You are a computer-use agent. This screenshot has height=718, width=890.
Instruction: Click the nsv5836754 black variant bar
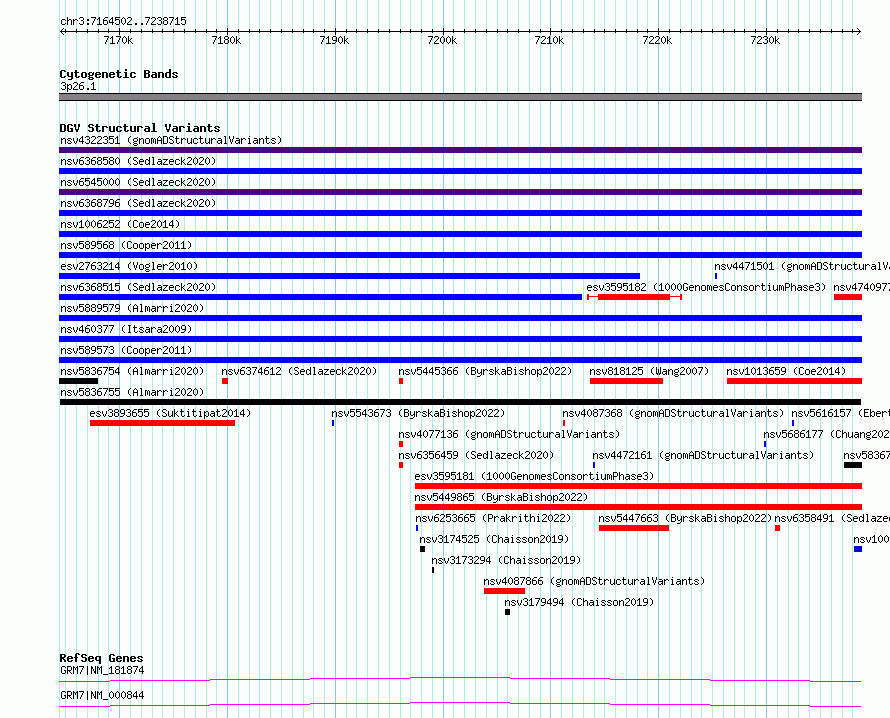pos(78,381)
